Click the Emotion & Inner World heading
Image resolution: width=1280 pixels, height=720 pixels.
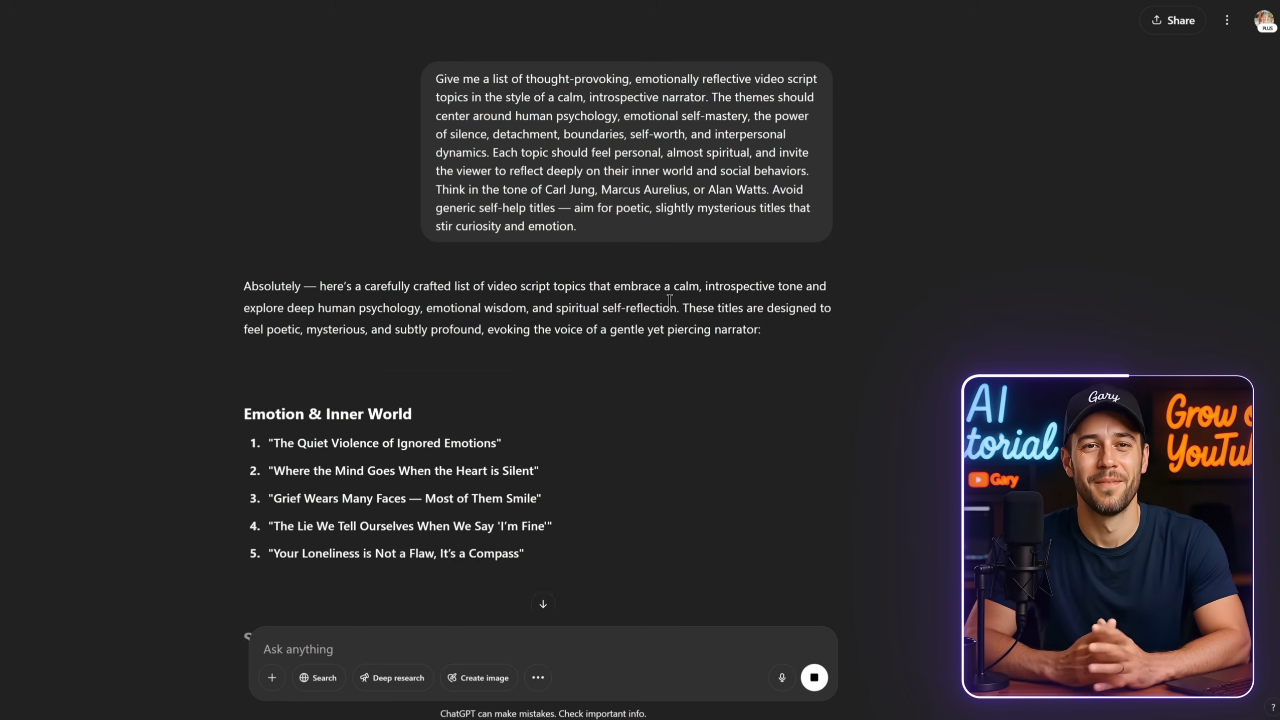coord(327,414)
